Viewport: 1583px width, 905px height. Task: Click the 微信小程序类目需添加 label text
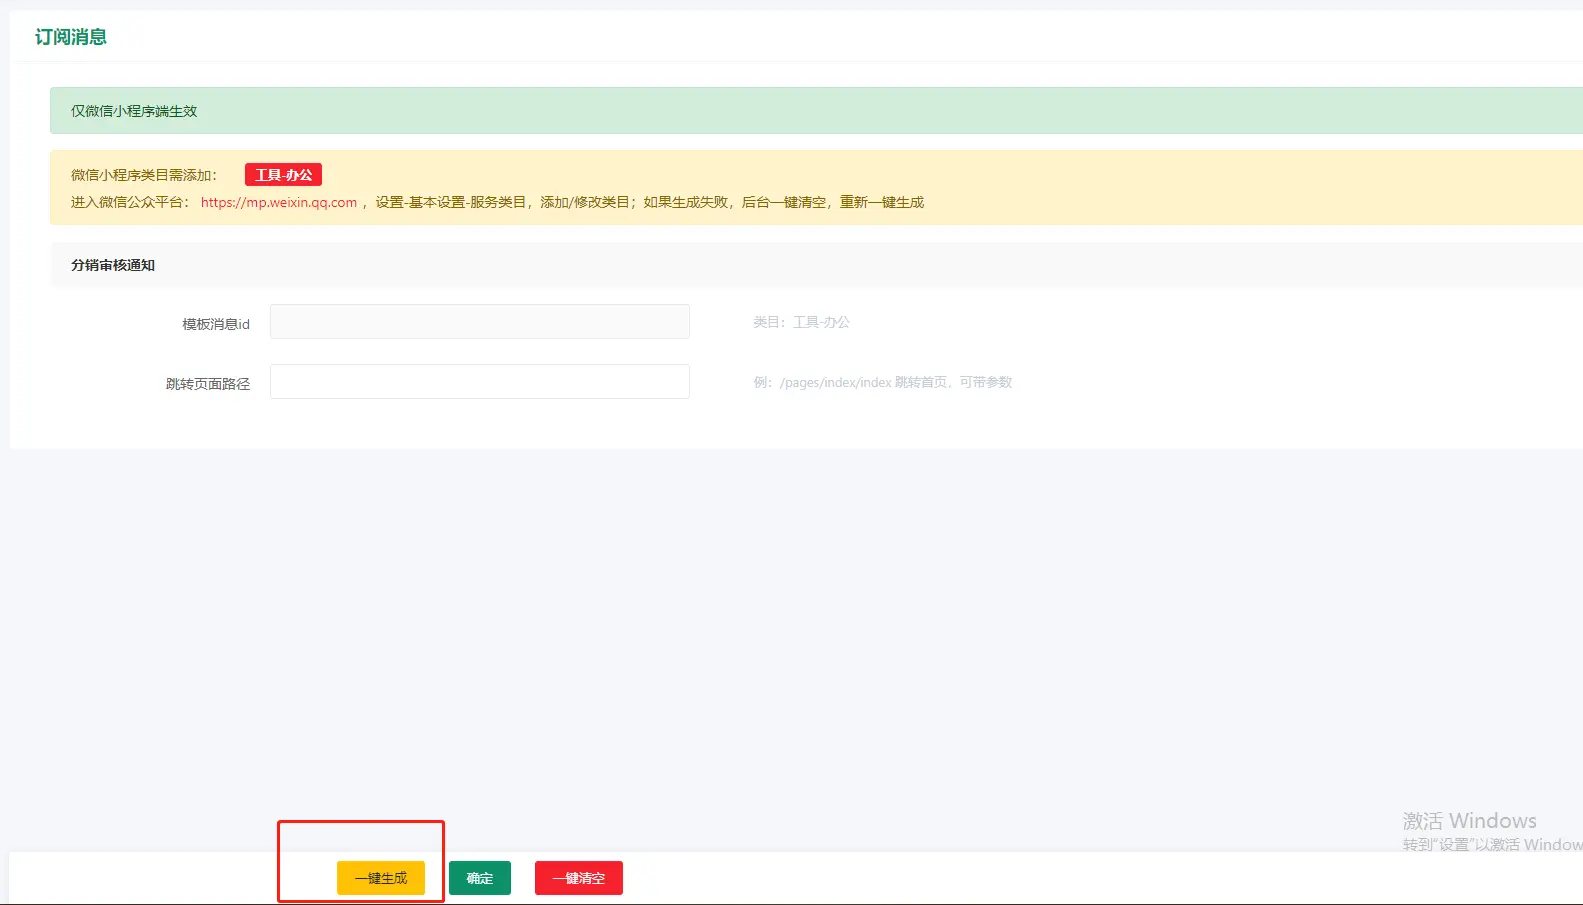pyautogui.click(x=143, y=175)
